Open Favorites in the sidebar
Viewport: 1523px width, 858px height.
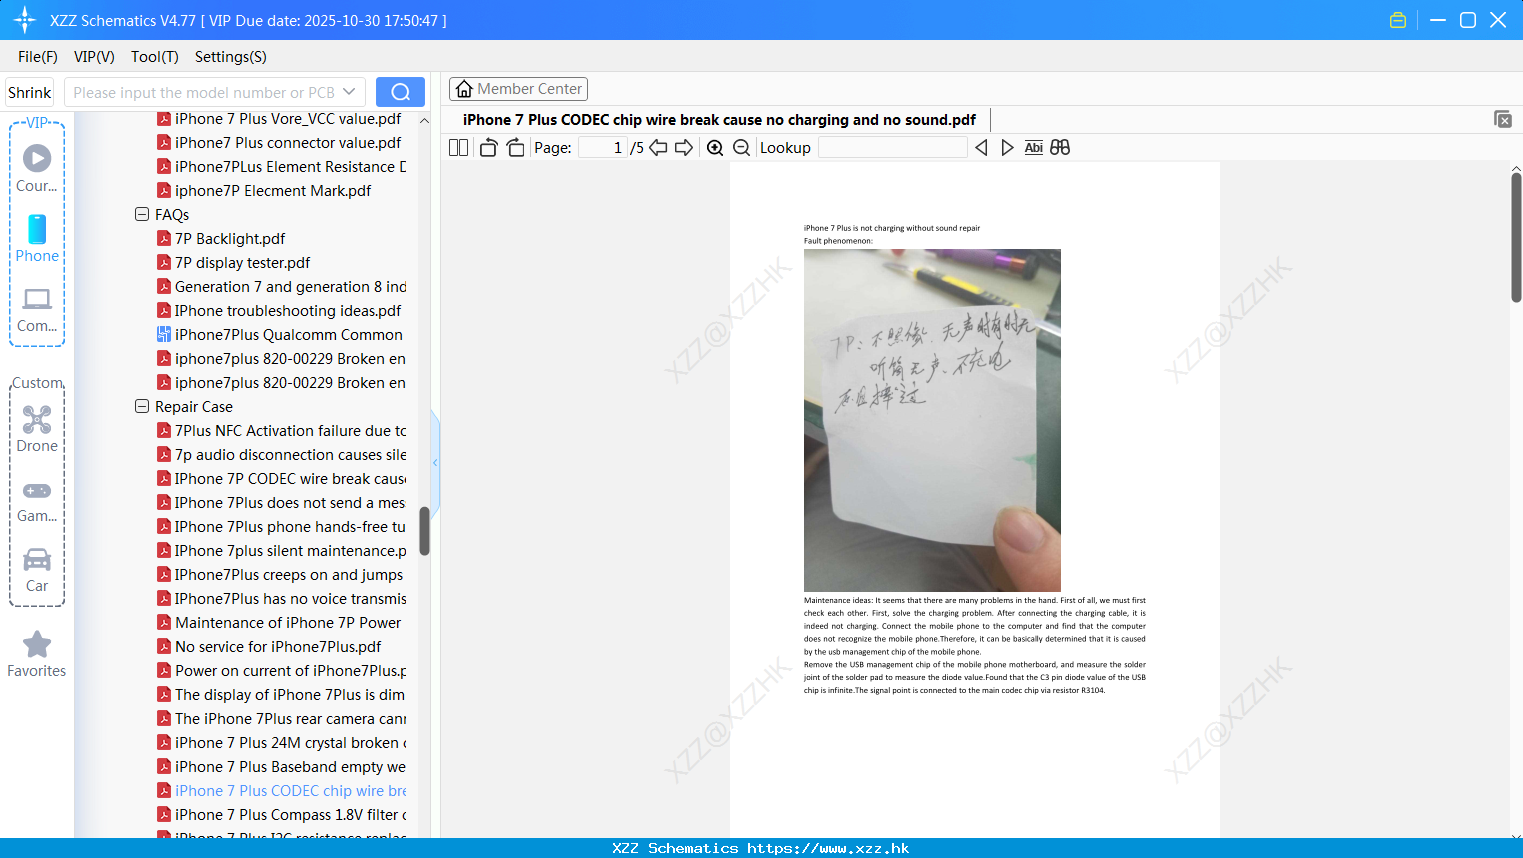click(37, 655)
